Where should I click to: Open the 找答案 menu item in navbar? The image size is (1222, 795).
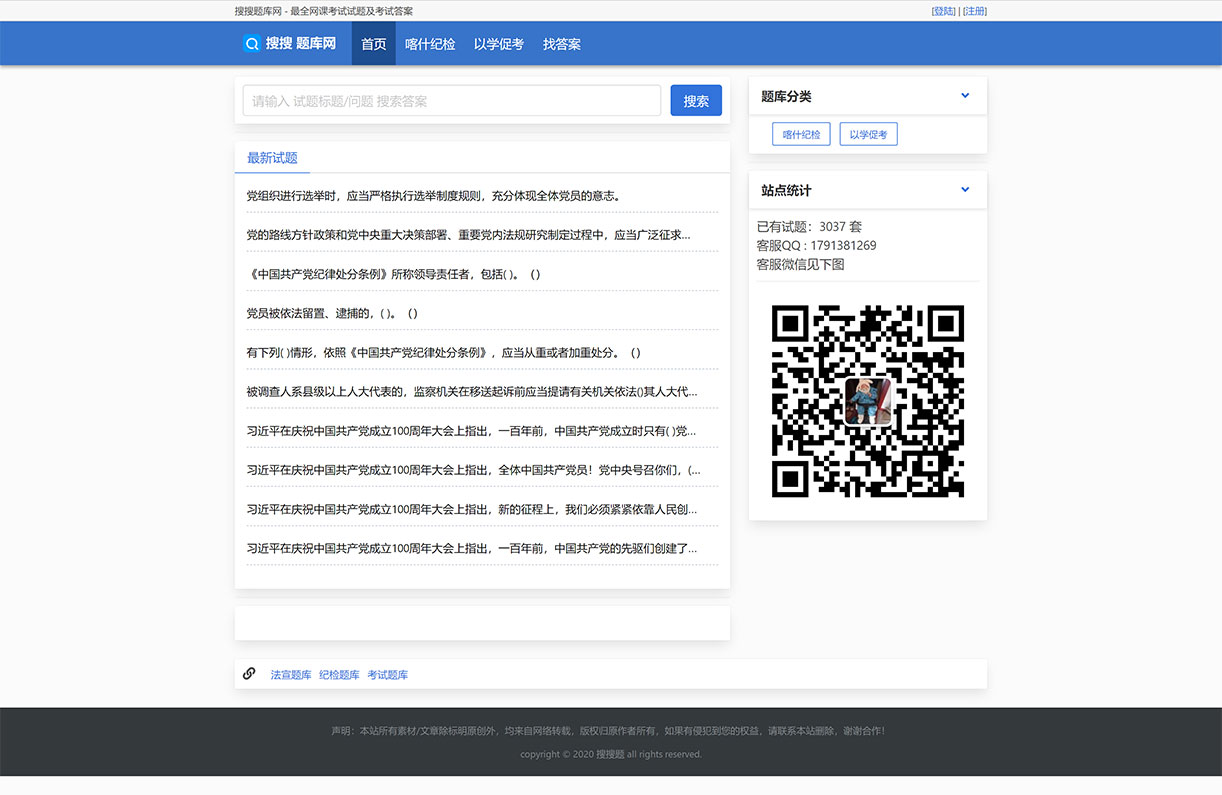[561, 43]
